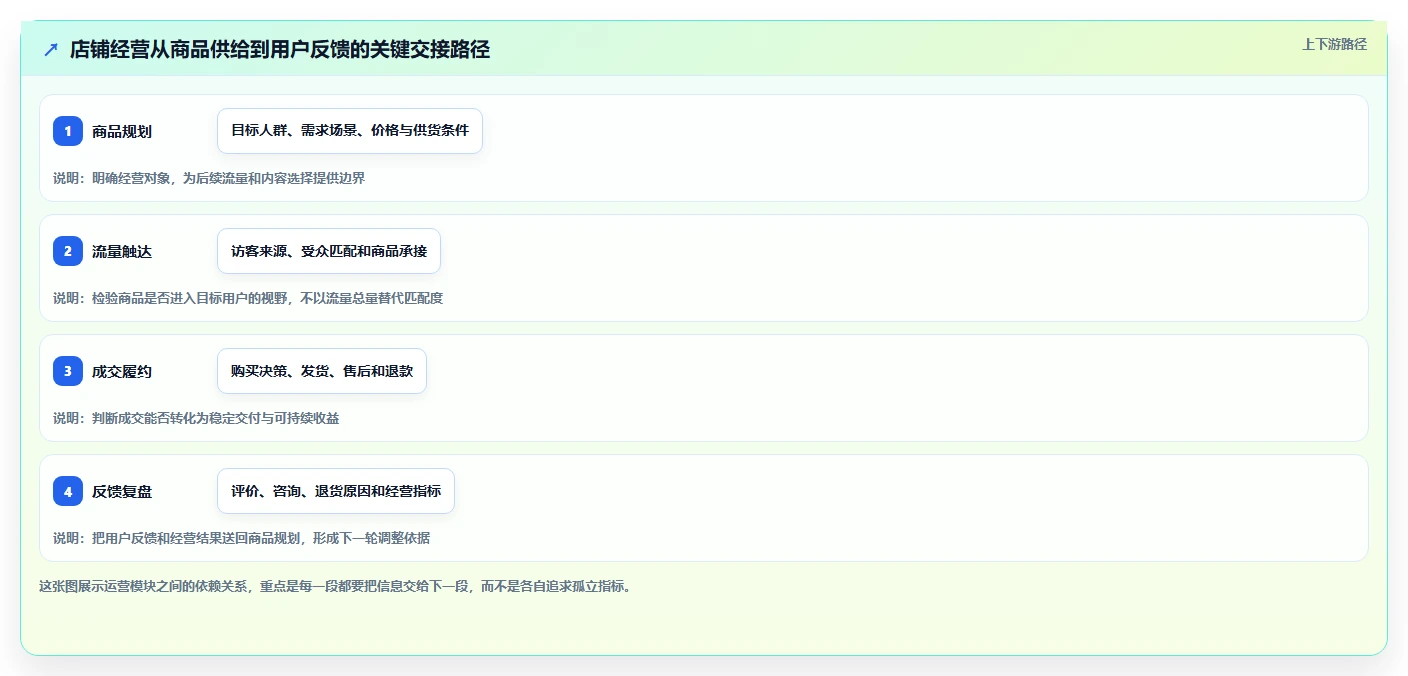This screenshot has width=1408, height=676.
Task: Click the step 3 number badge
Action: pos(68,371)
